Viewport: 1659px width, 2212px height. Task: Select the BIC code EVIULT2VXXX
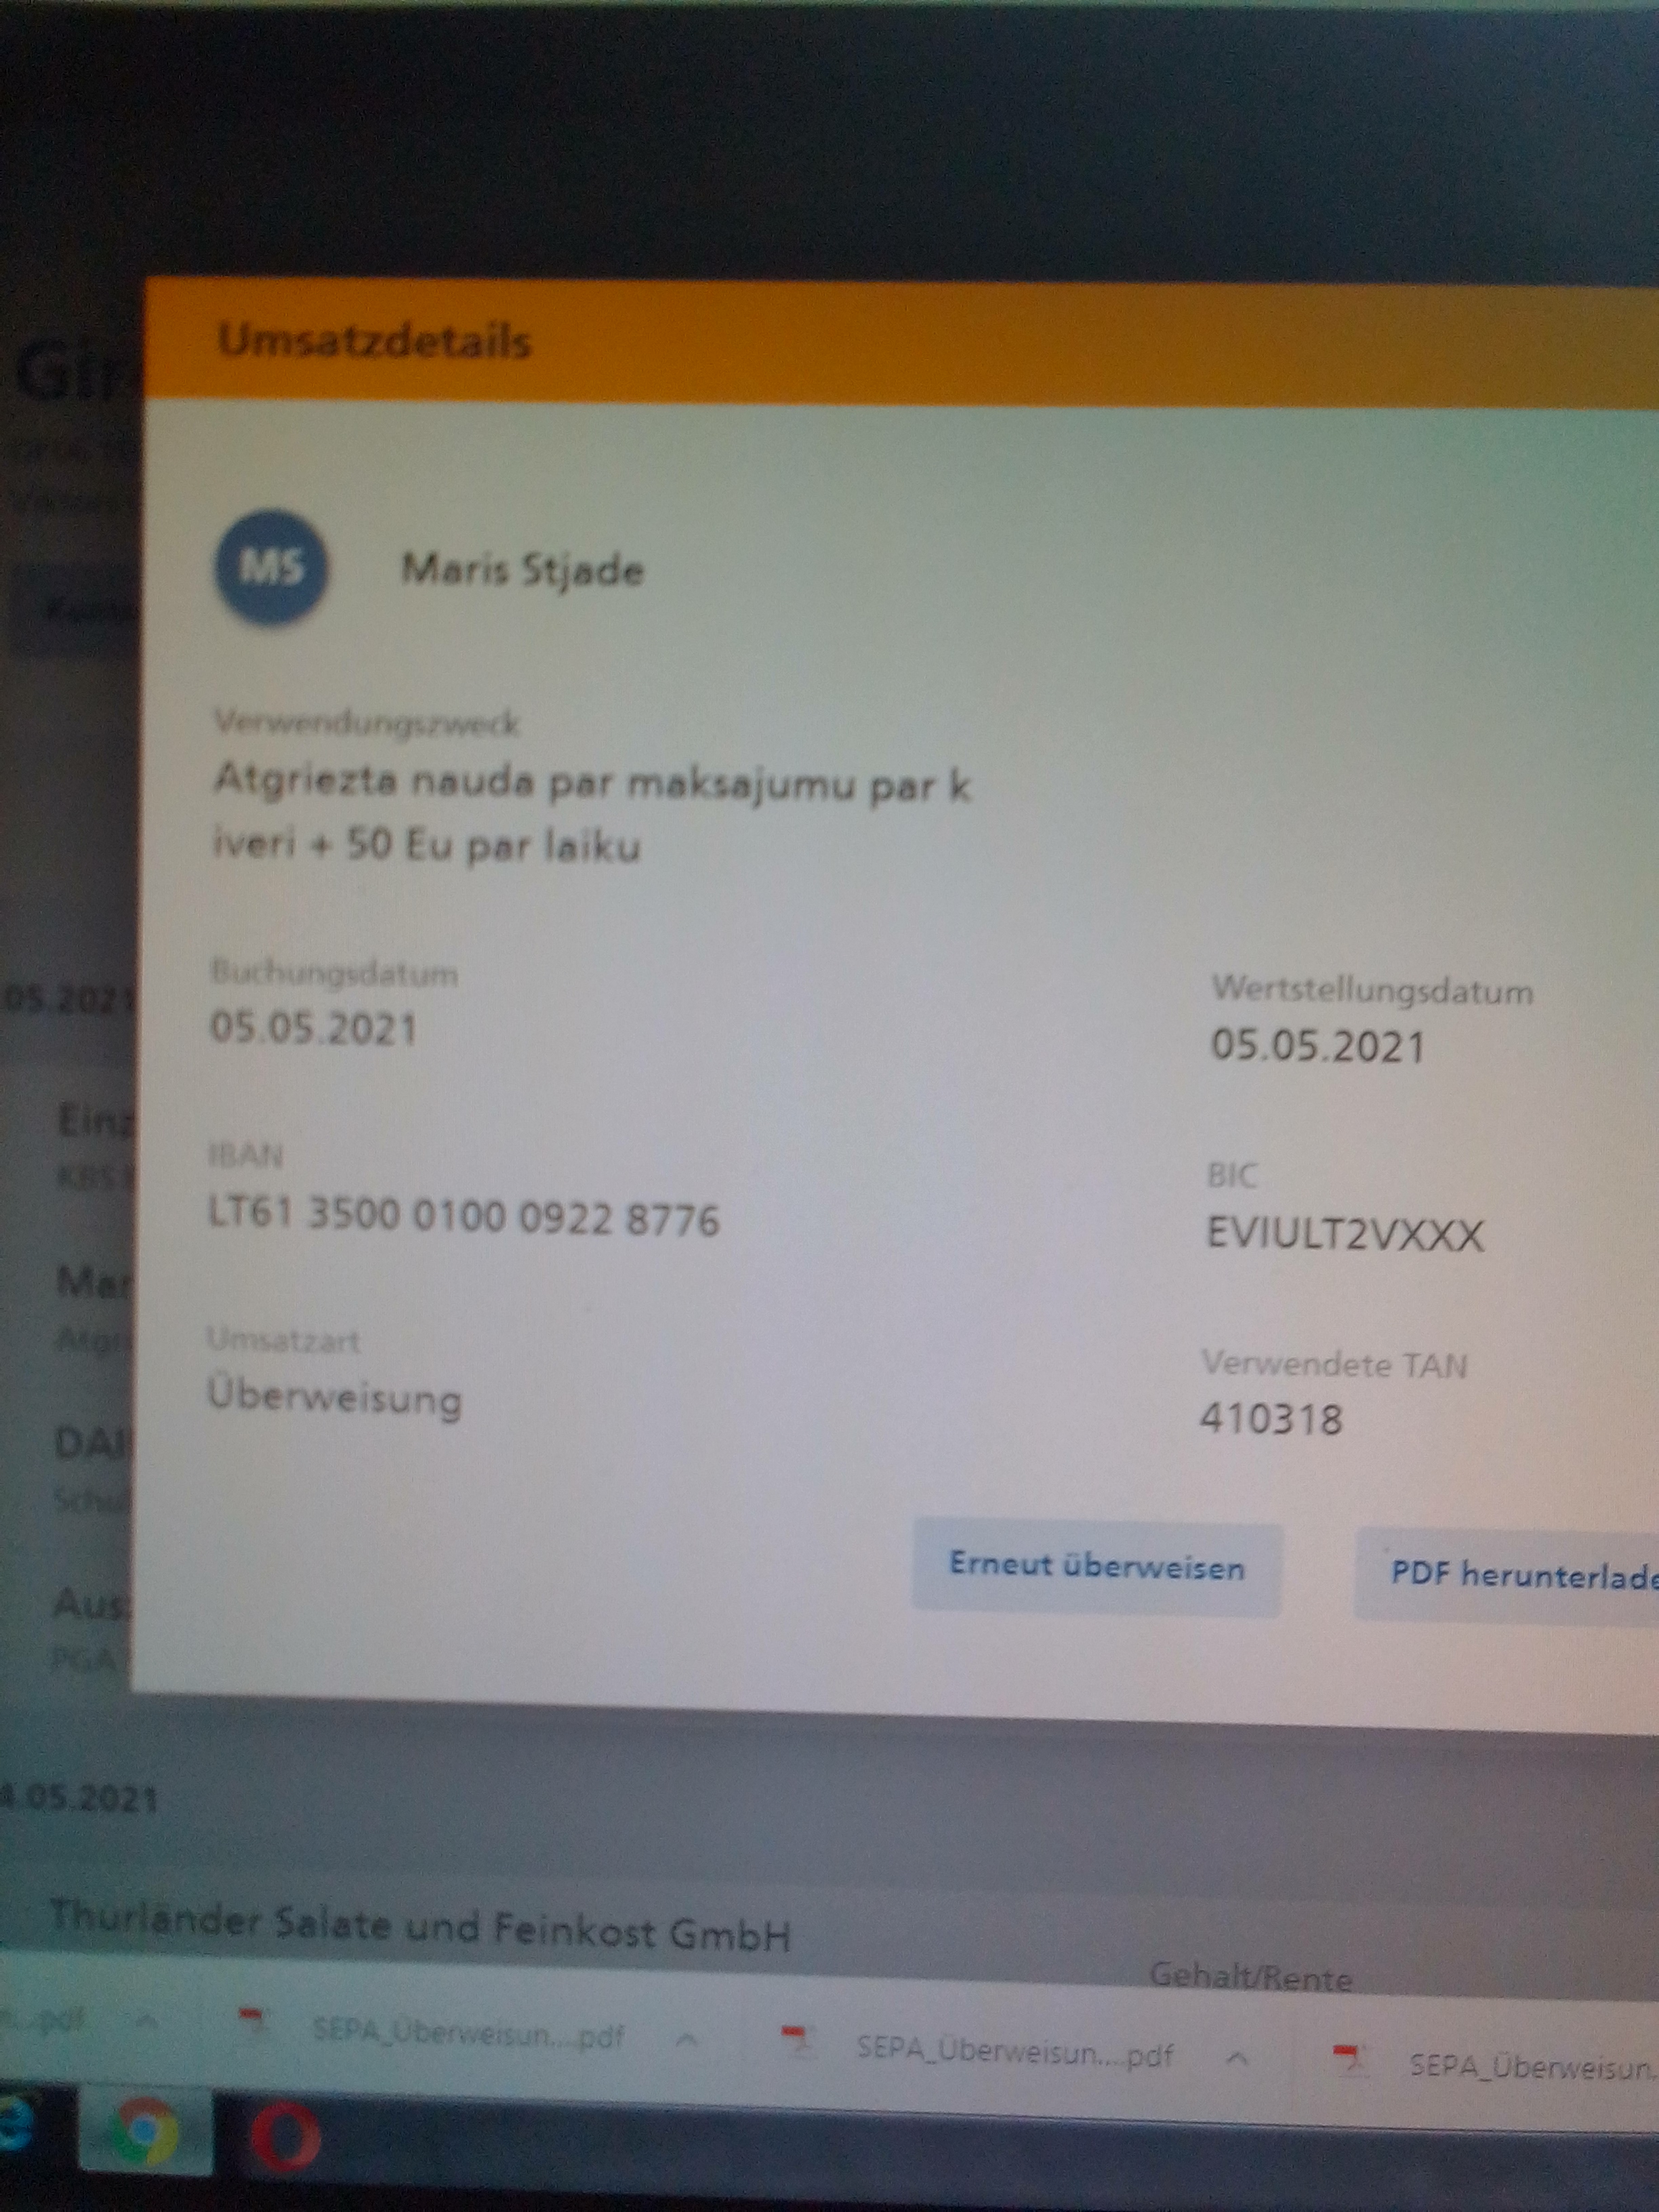point(1345,1235)
